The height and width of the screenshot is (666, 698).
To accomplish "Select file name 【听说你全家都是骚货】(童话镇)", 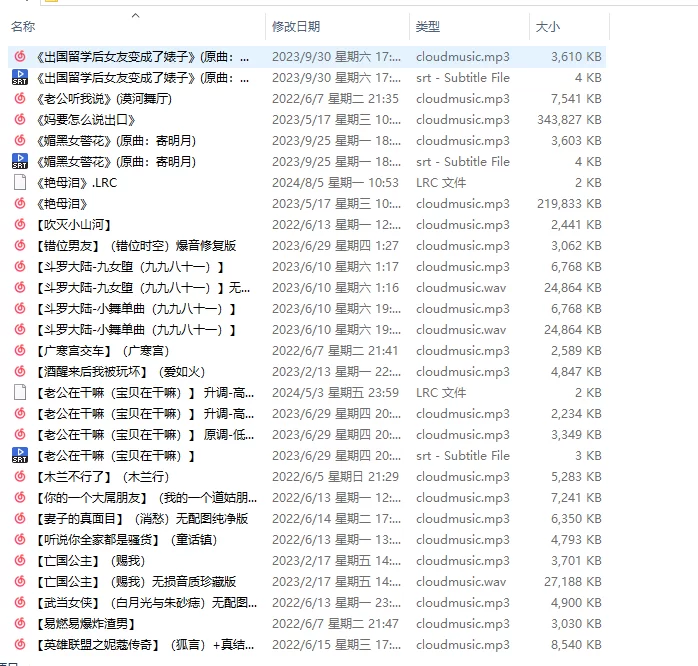I will [127, 540].
